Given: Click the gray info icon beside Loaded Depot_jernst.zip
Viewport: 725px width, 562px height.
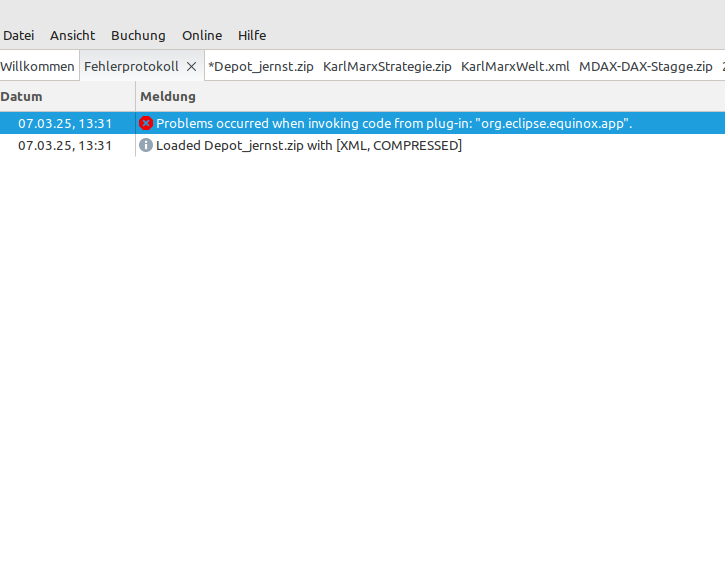Looking at the screenshot, I should point(146,145).
